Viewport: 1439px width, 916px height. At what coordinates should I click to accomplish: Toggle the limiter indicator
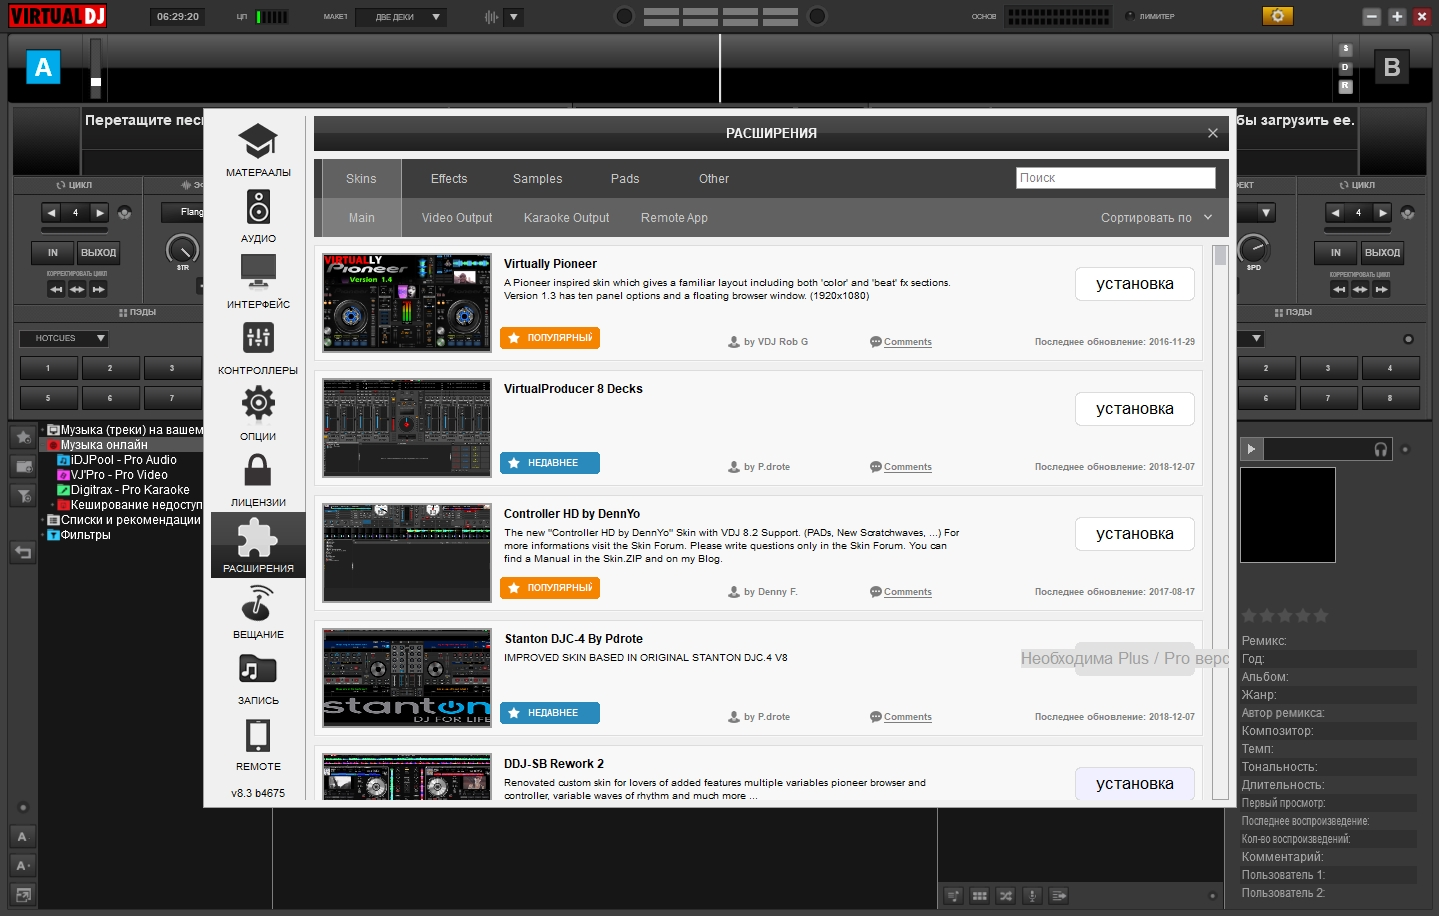pos(1130,16)
